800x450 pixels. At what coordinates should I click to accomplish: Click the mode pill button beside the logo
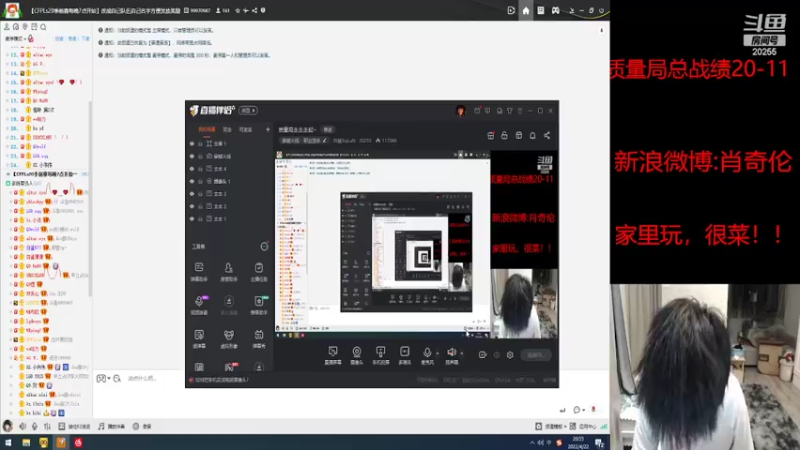coord(248,110)
